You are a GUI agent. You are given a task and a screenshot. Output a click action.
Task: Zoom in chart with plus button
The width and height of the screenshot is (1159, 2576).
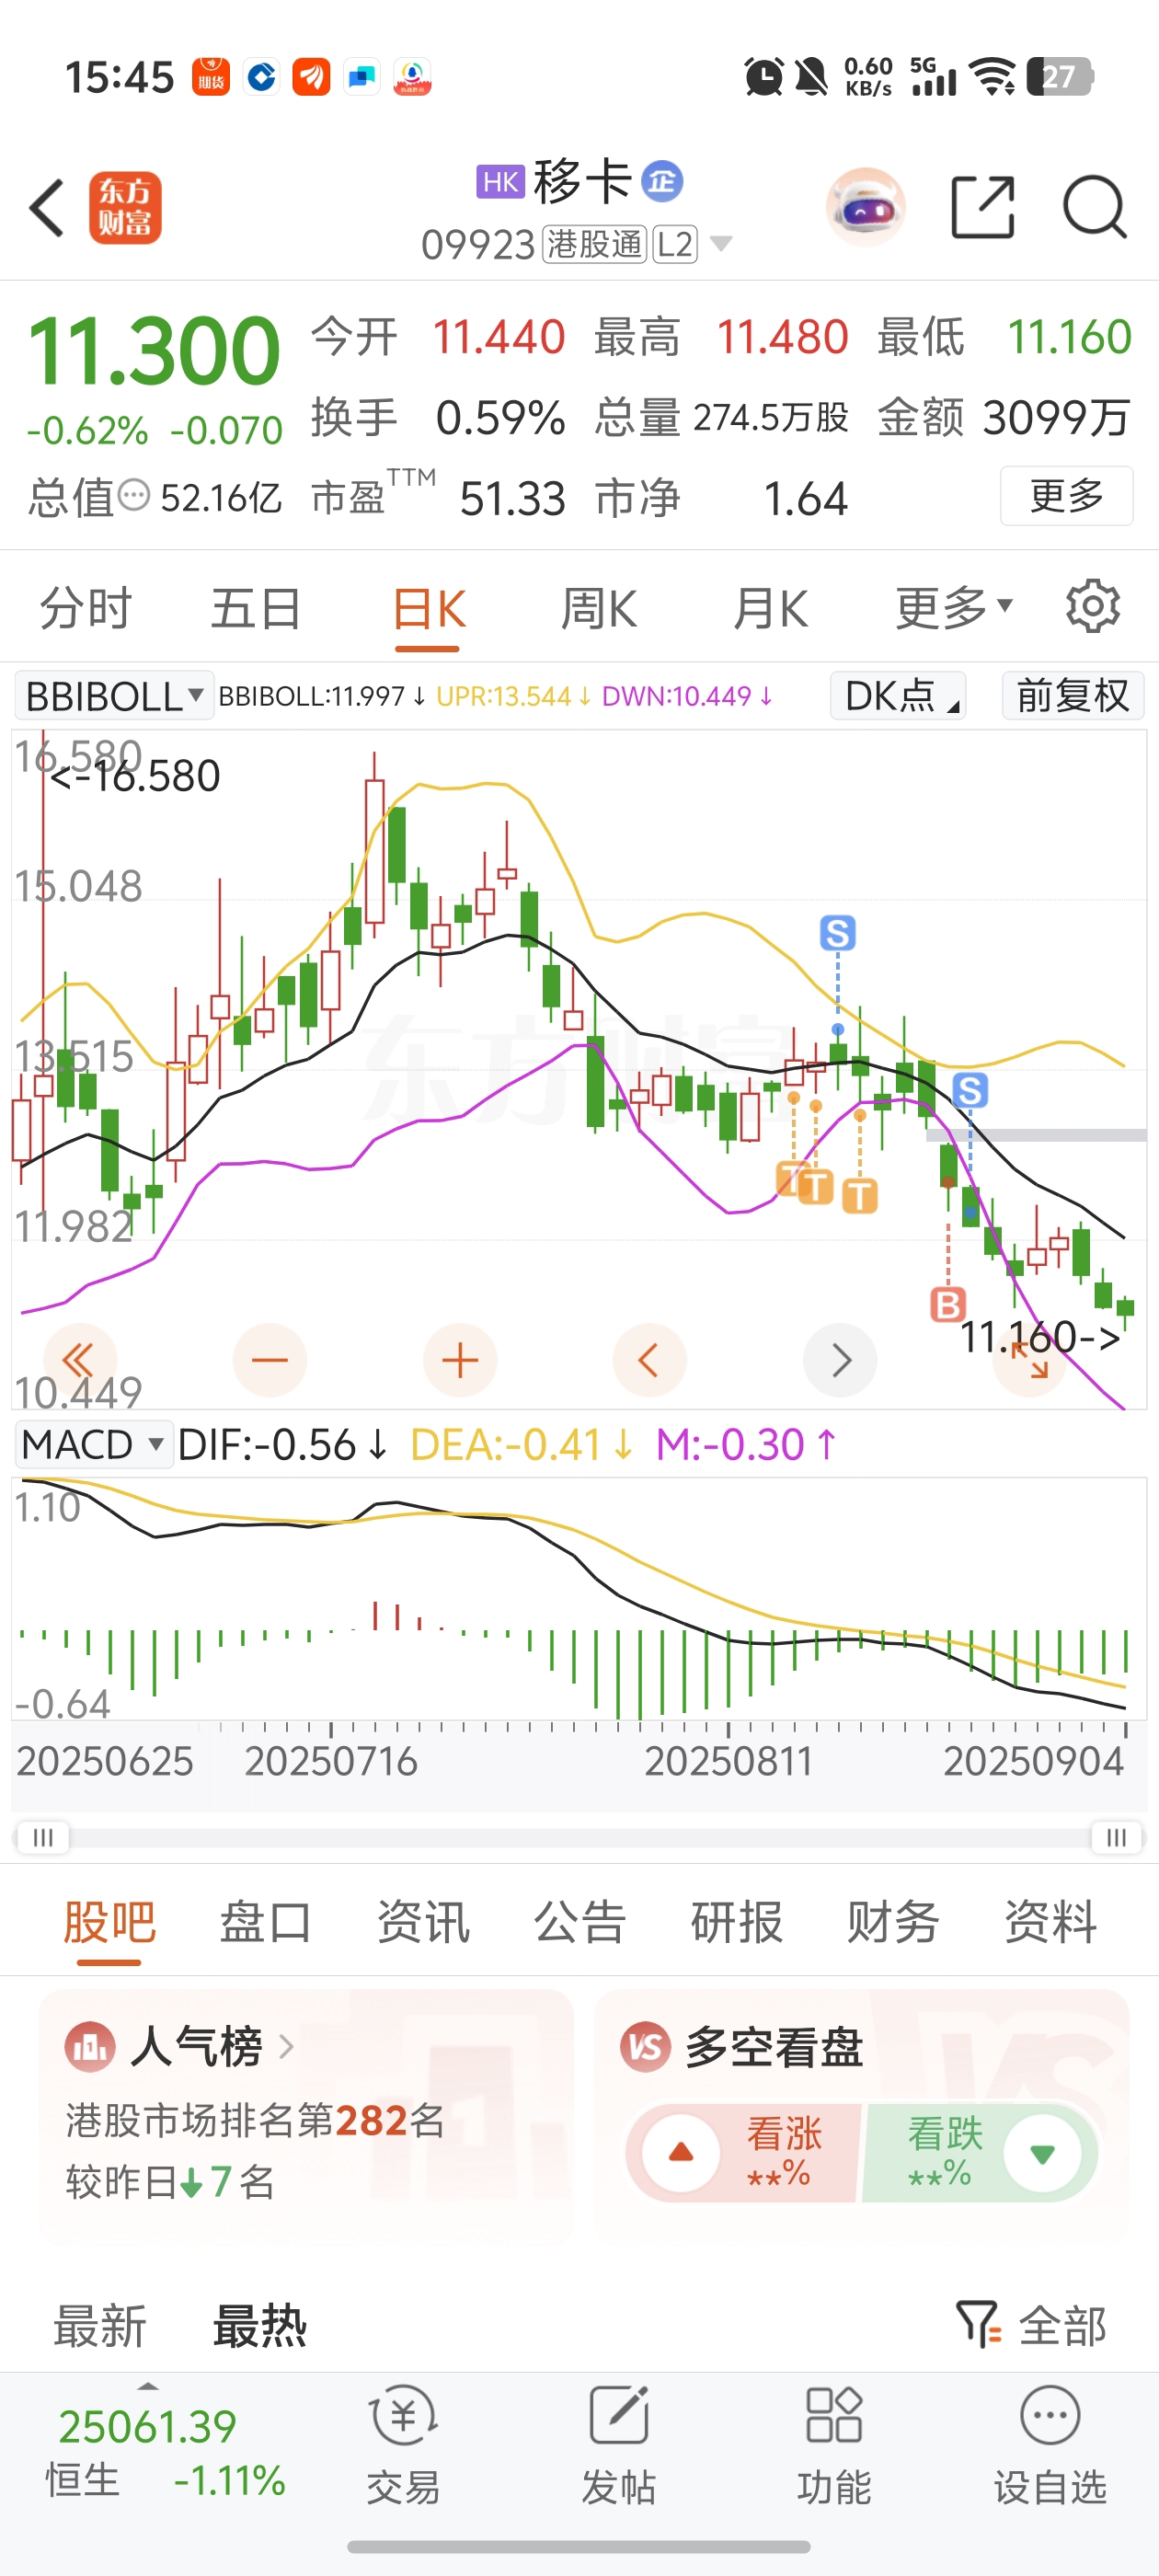pyautogui.click(x=460, y=1360)
